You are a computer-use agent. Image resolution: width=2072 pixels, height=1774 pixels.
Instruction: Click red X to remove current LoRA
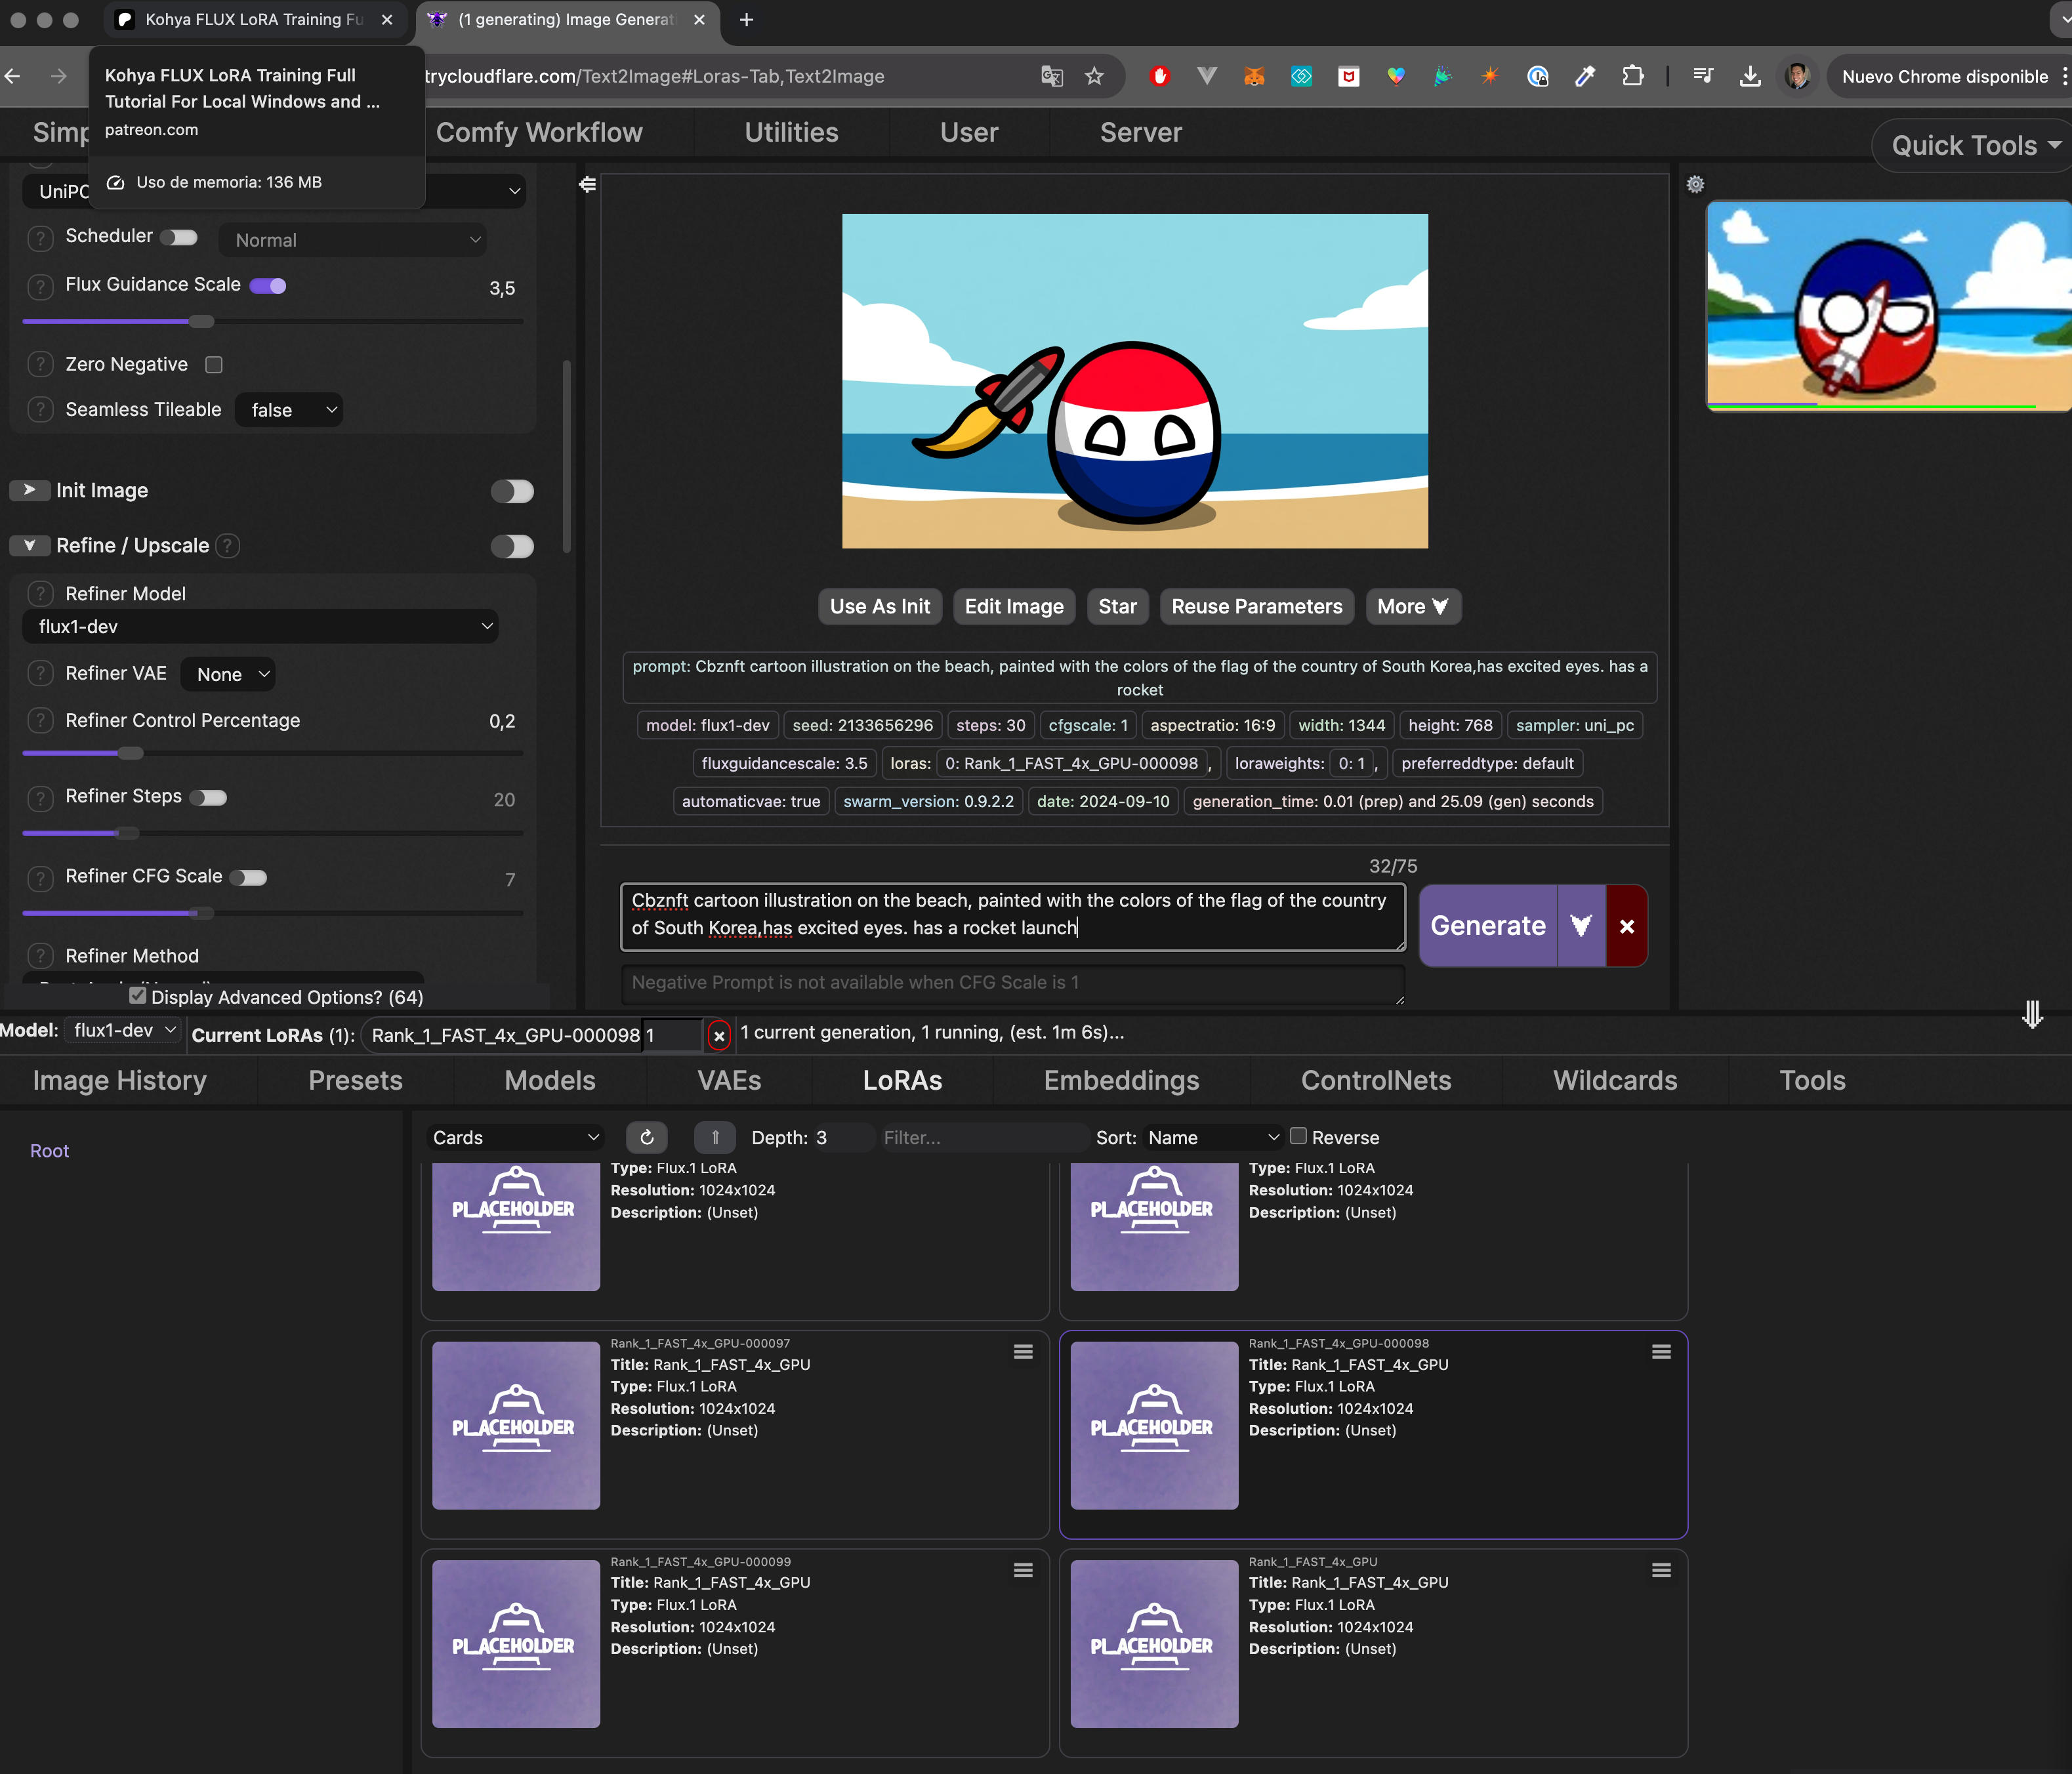tap(719, 1036)
